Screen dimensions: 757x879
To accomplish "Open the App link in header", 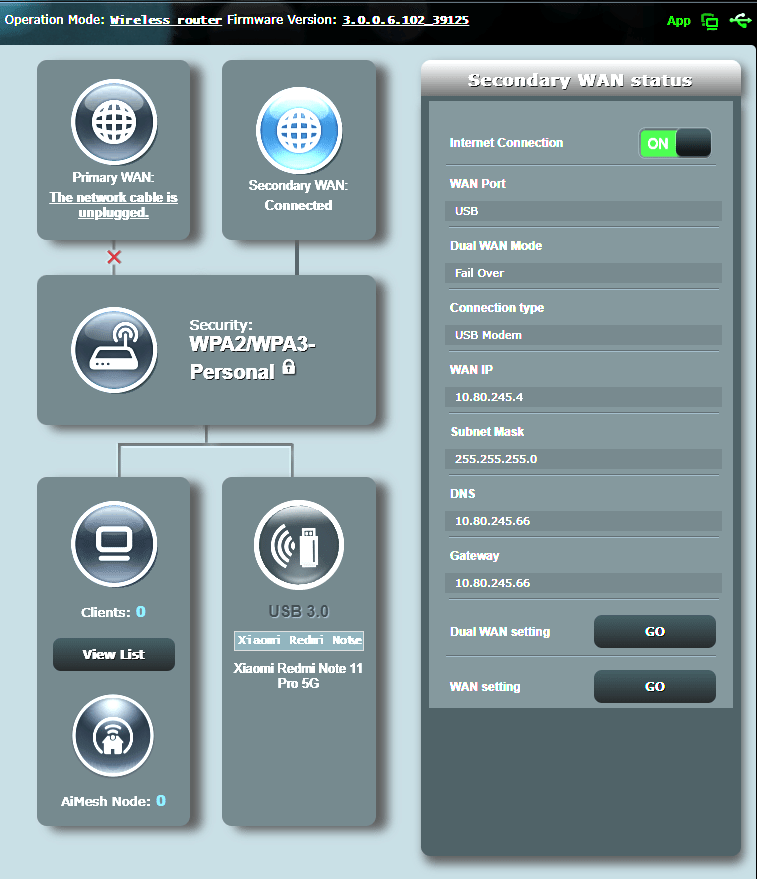I will click(678, 21).
